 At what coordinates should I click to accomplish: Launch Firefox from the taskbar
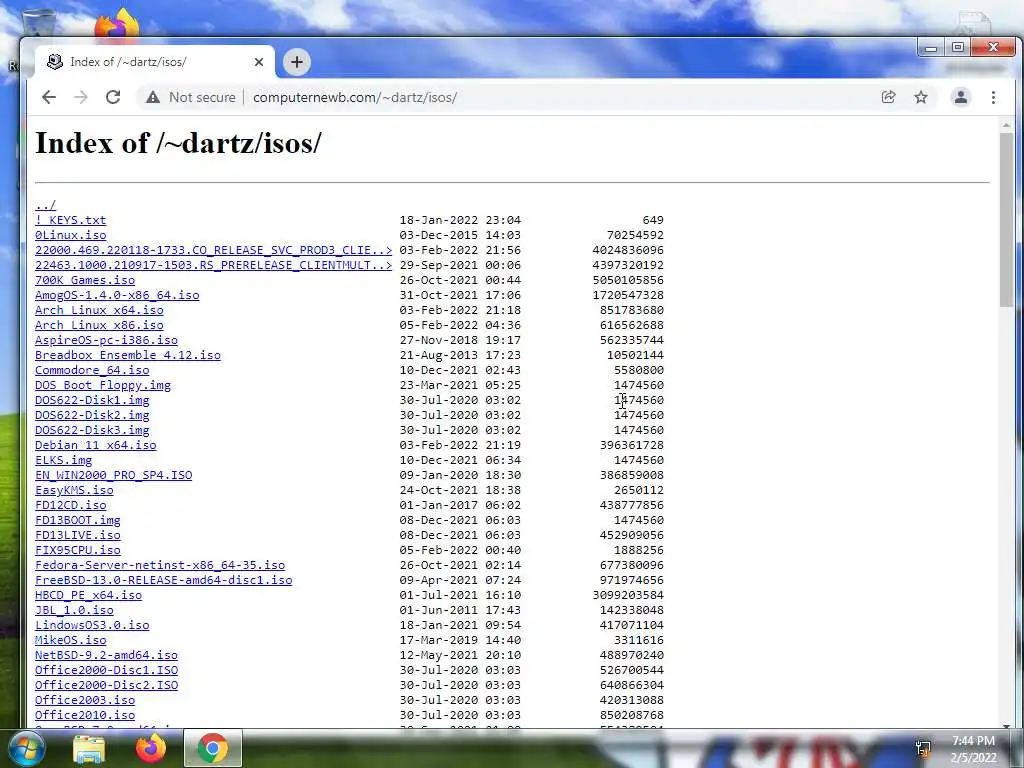(151, 748)
